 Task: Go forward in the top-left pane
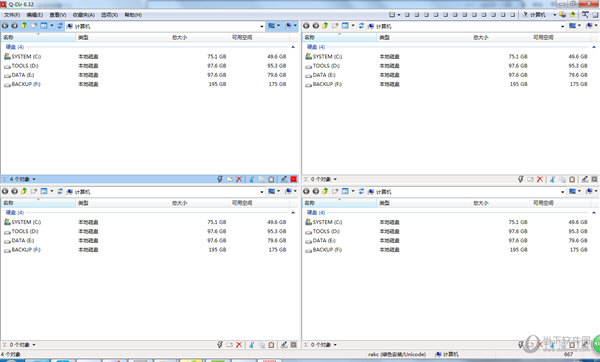coord(15,26)
